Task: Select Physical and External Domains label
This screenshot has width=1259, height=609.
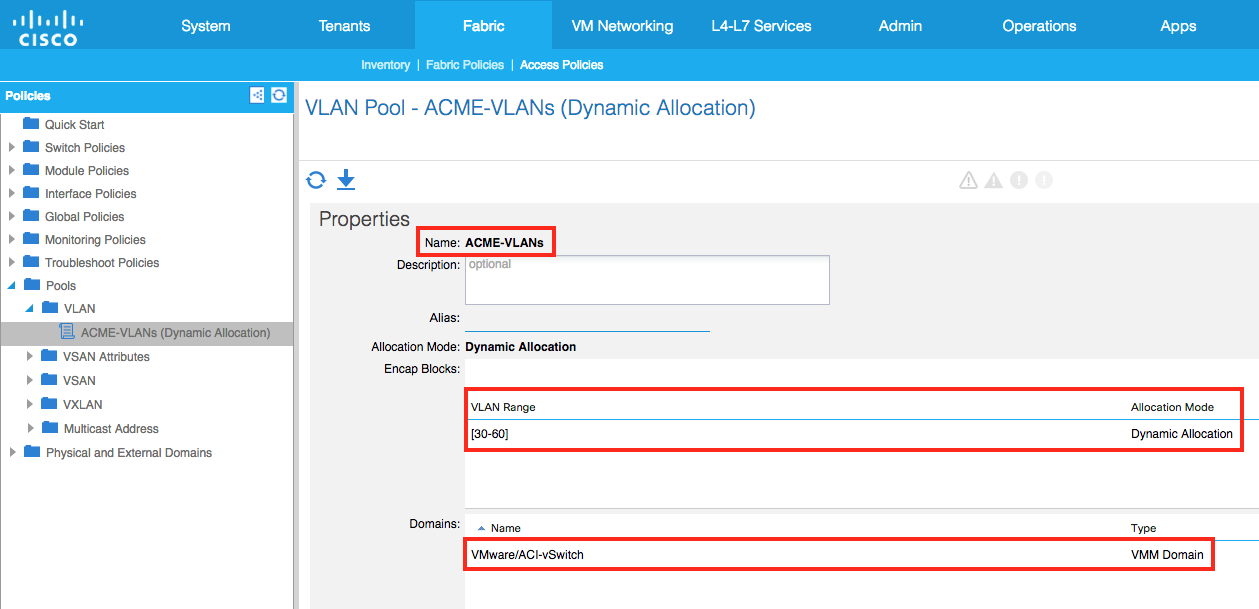Action: (x=129, y=452)
